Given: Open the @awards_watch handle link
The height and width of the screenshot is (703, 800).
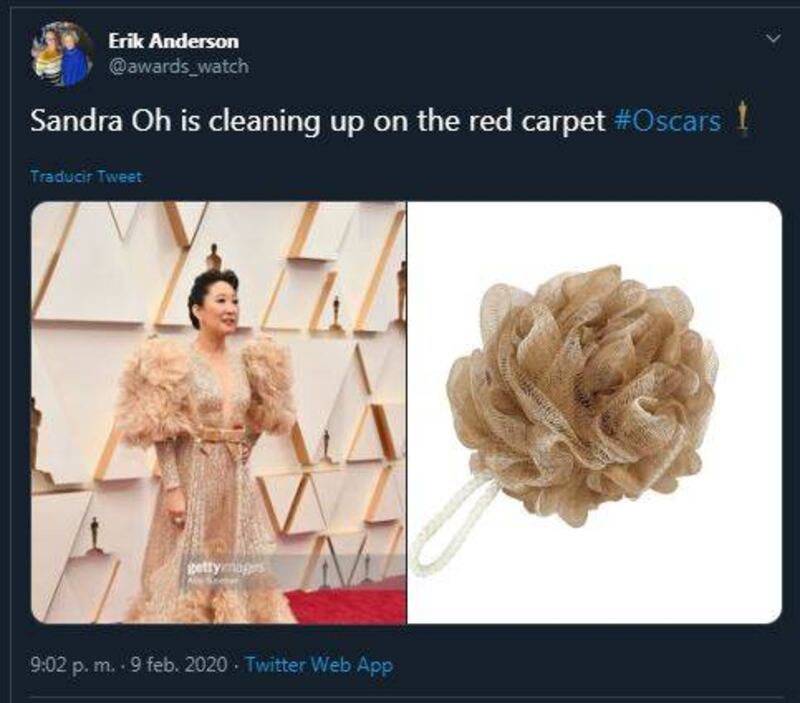Looking at the screenshot, I should pyautogui.click(x=179, y=66).
